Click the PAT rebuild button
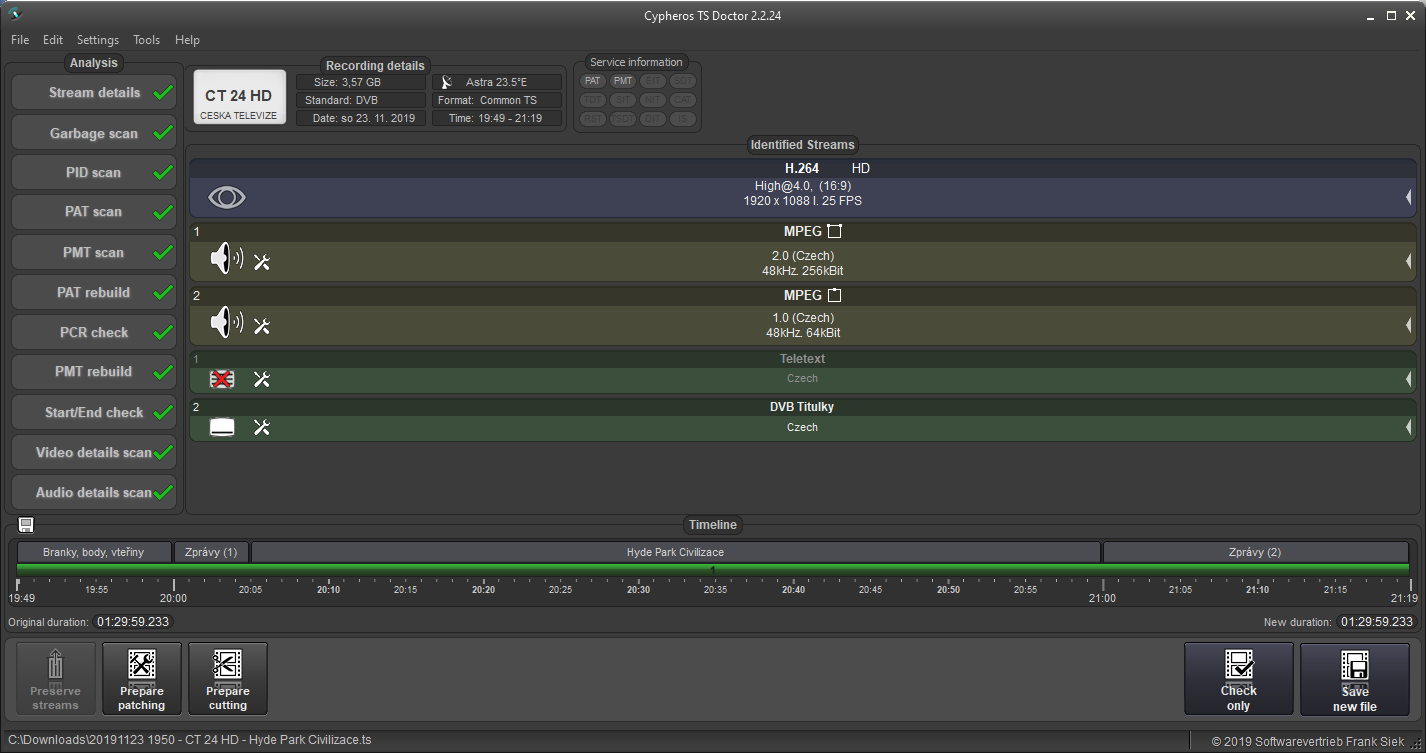 pos(94,292)
